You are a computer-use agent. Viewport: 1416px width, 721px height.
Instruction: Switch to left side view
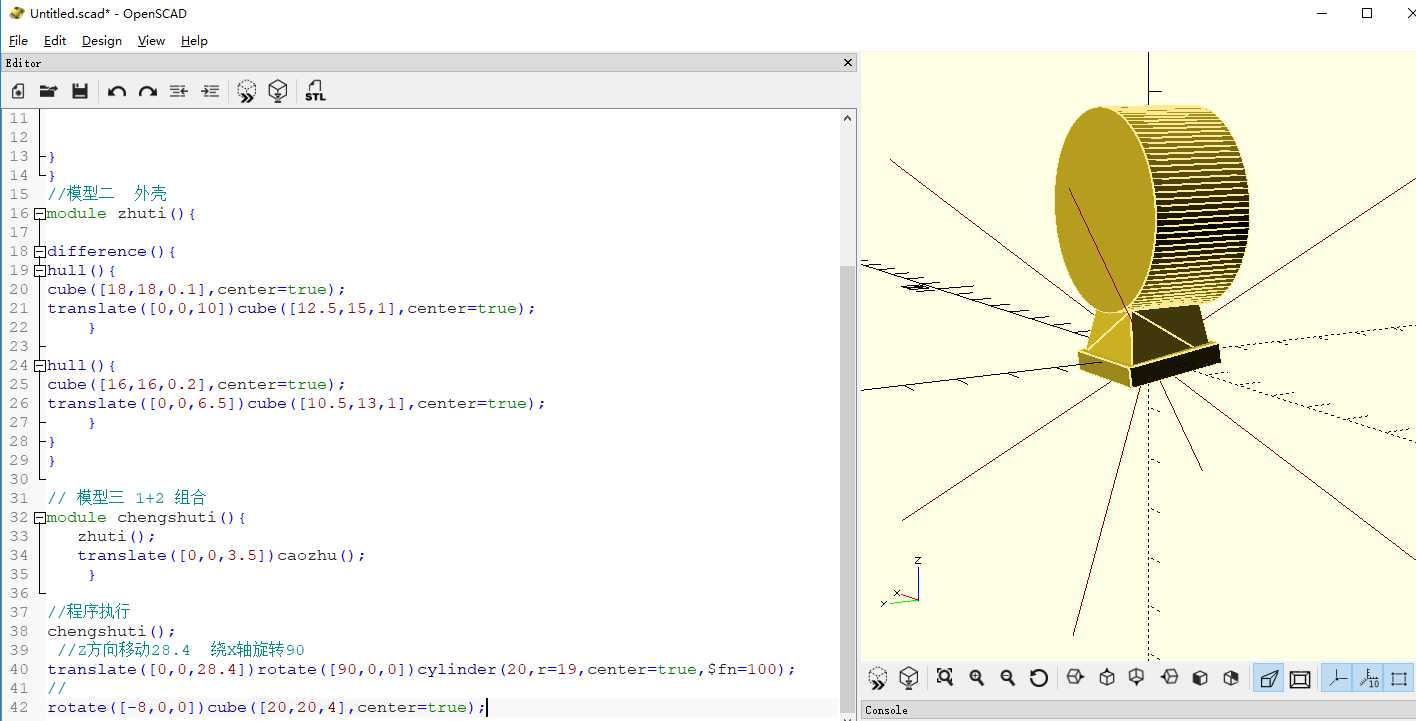click(x=1169, y=678)
